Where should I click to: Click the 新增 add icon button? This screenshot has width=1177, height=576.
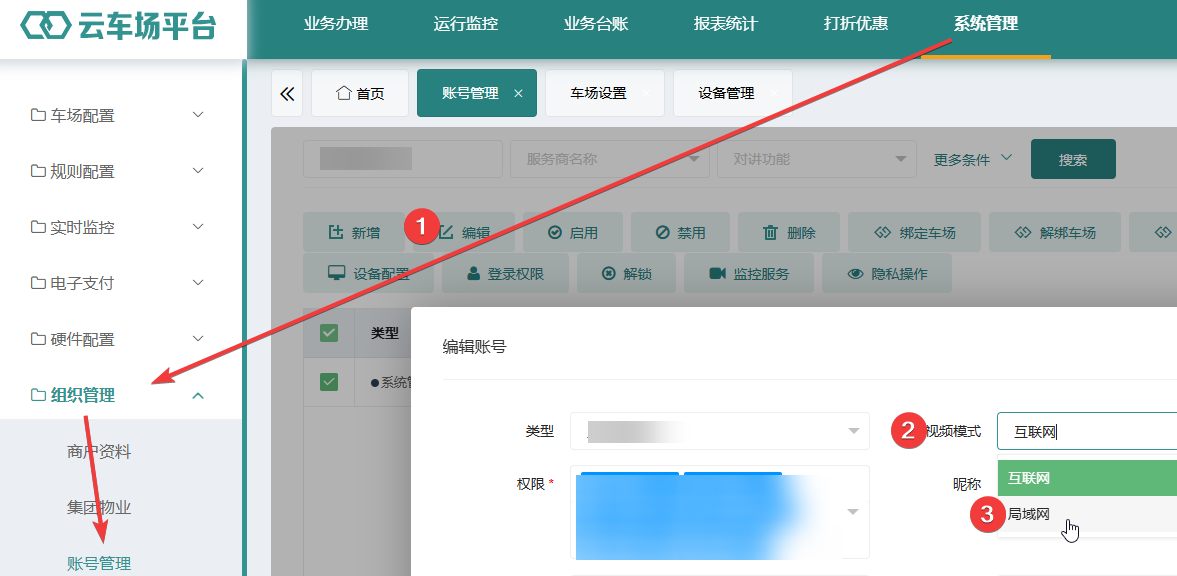pyautogui.click(x=354, y=232)
